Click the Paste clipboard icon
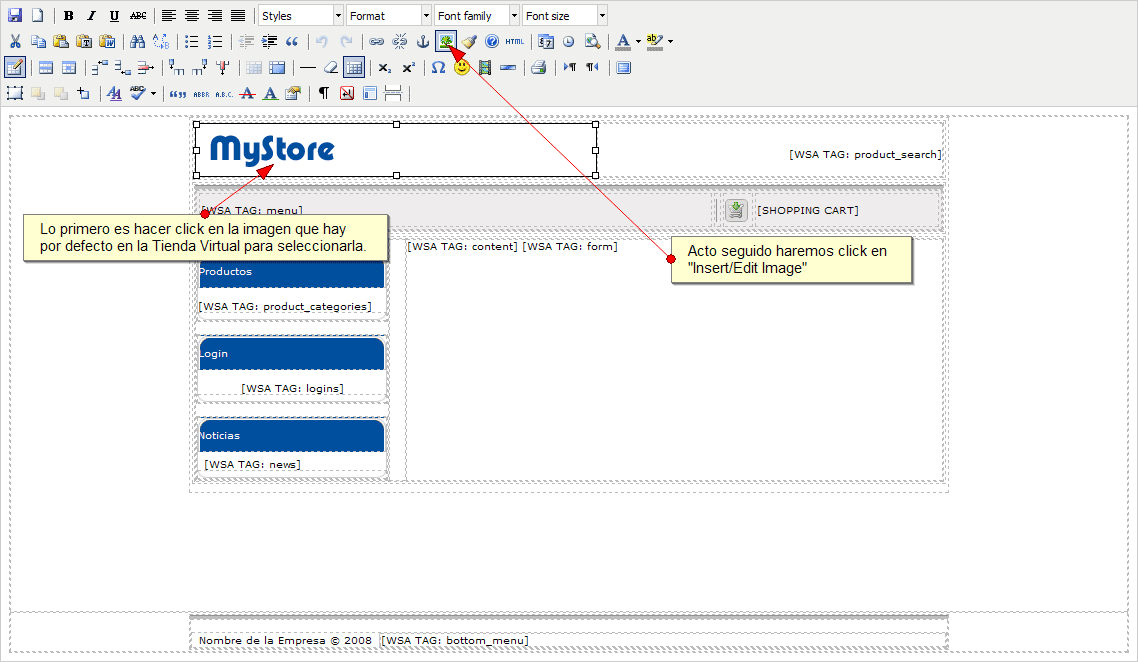This screenshot has height=662, width=1138. (x=61, y=41)
